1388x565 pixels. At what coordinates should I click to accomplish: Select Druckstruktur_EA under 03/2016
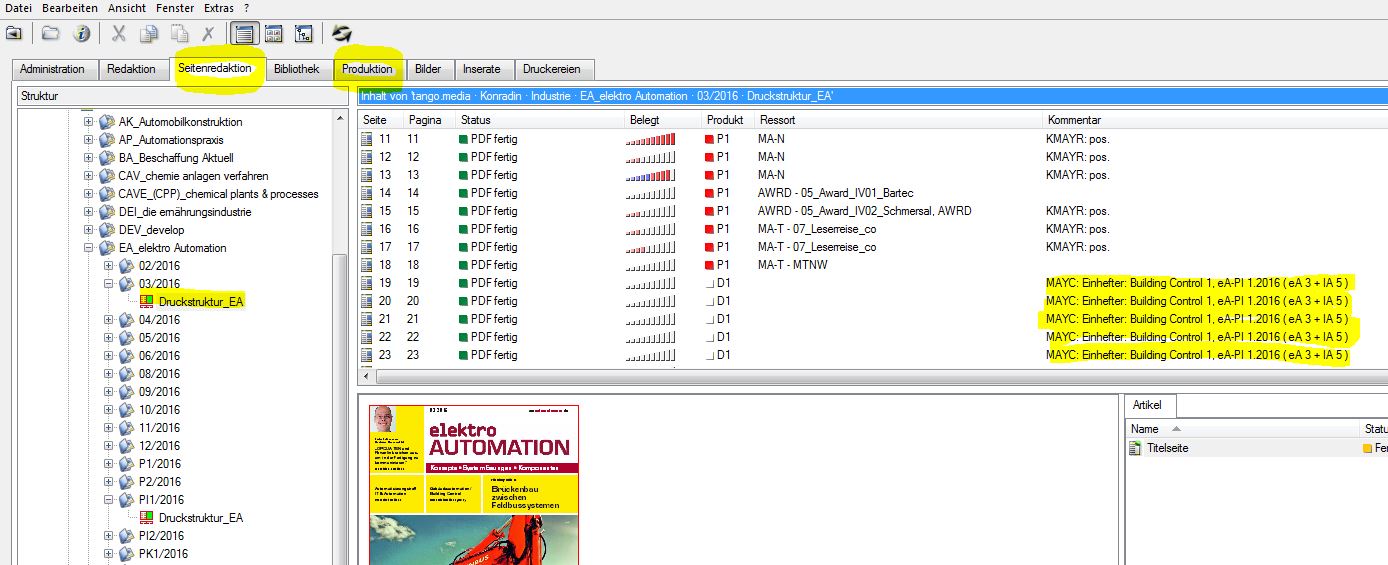click(x=200, y=302)
